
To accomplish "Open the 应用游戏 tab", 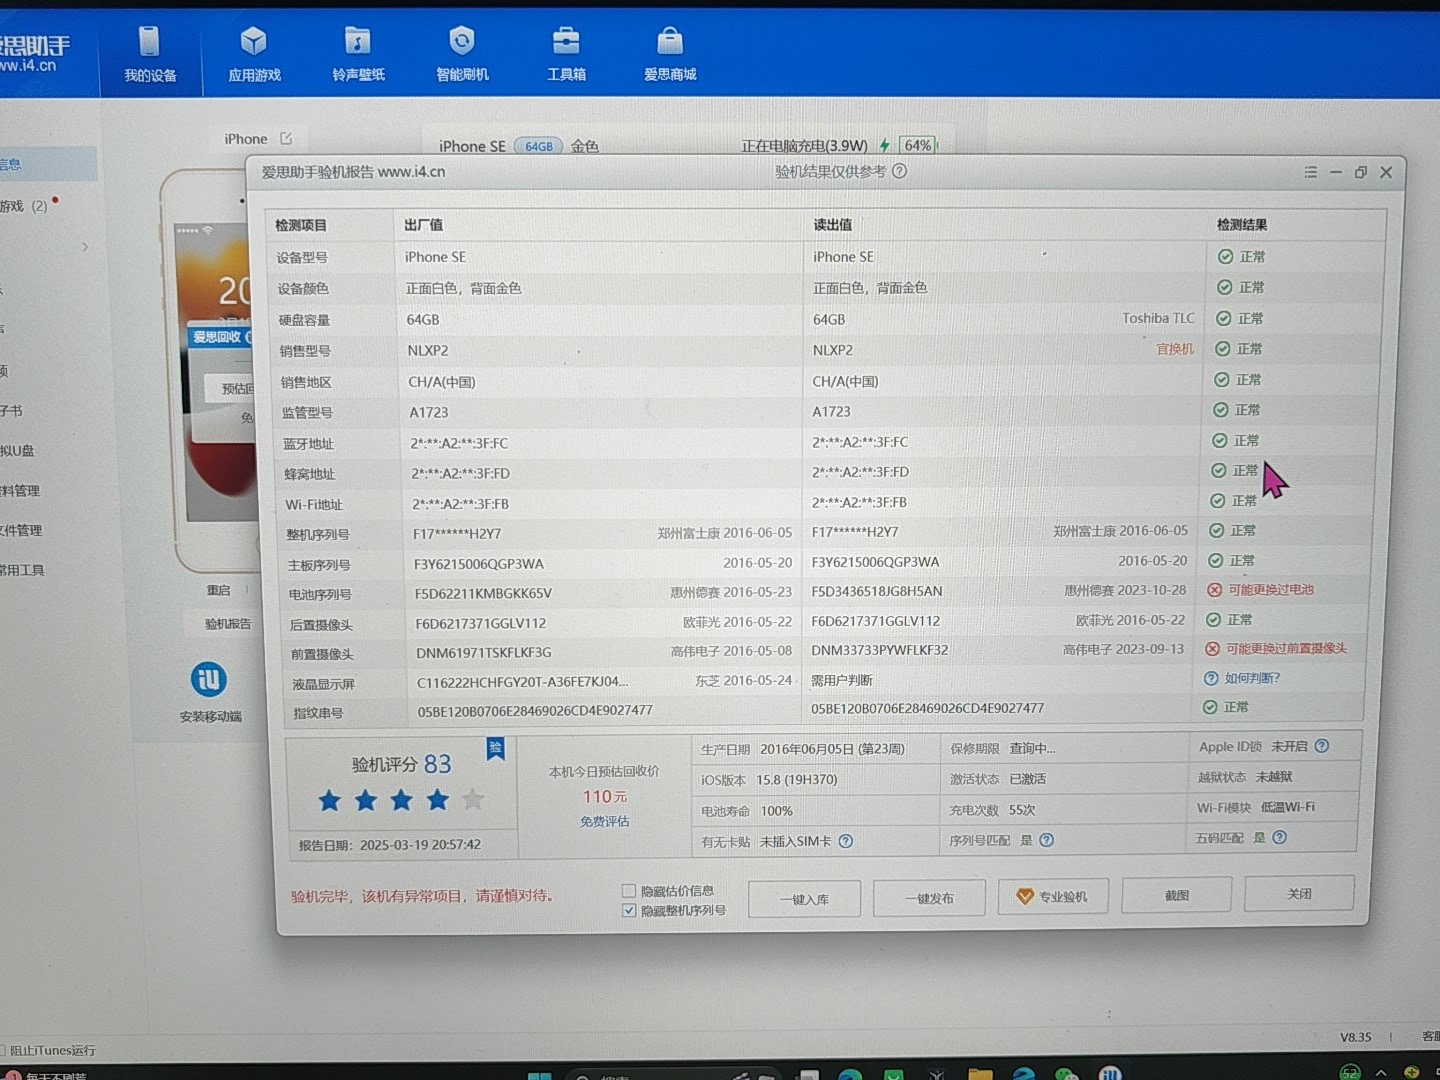I will (254, 55).
